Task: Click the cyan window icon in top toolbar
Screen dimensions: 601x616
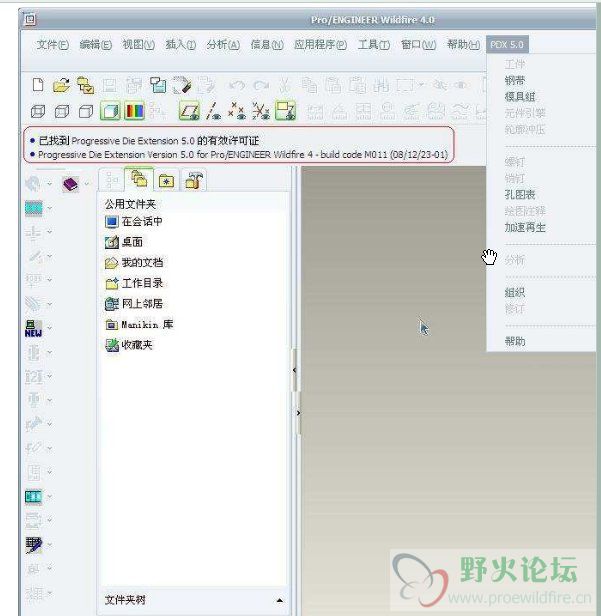Action: coord(158,85)
